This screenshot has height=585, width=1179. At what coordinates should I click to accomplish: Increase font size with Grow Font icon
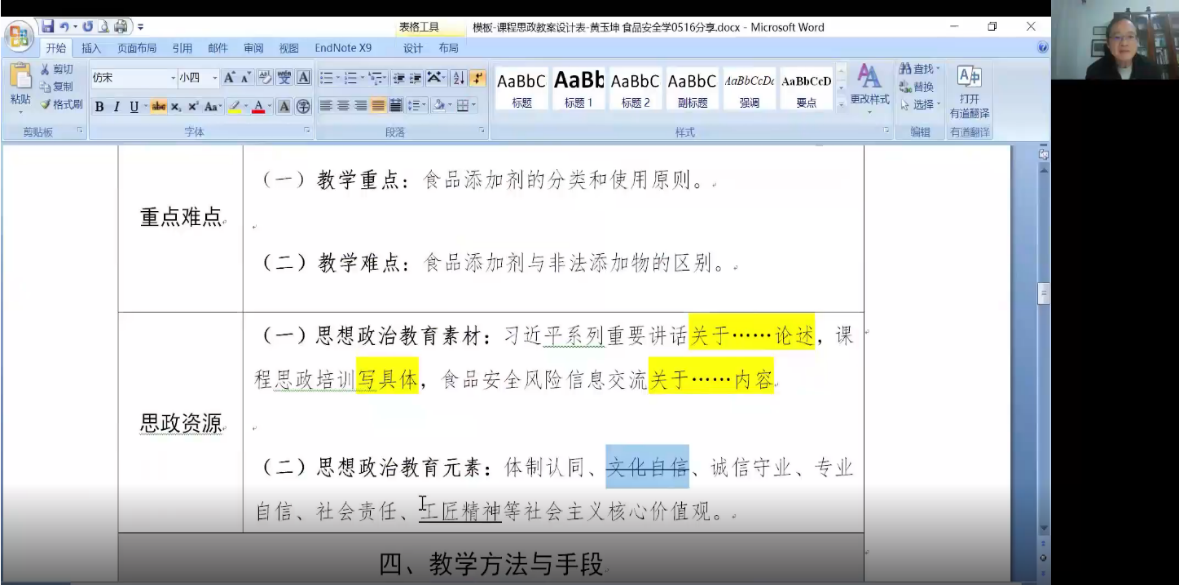[x=230, y=78]
